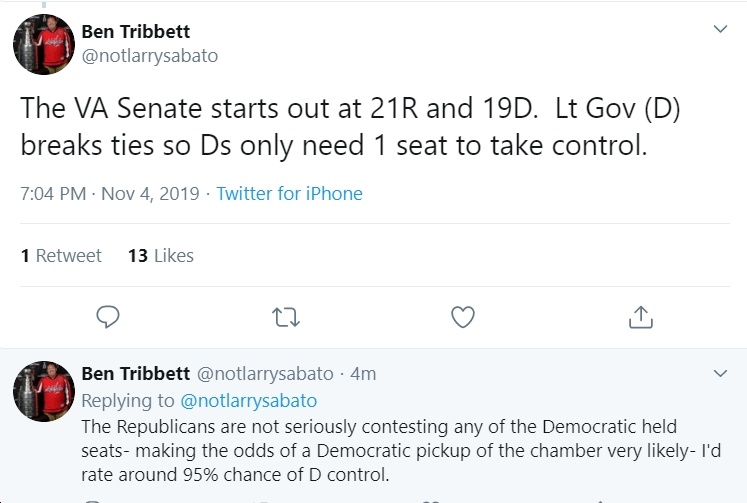Click the gray @notlarrysabato handle on the reply
The height and width of the screenshot is (503, 747).
point(265,373)
